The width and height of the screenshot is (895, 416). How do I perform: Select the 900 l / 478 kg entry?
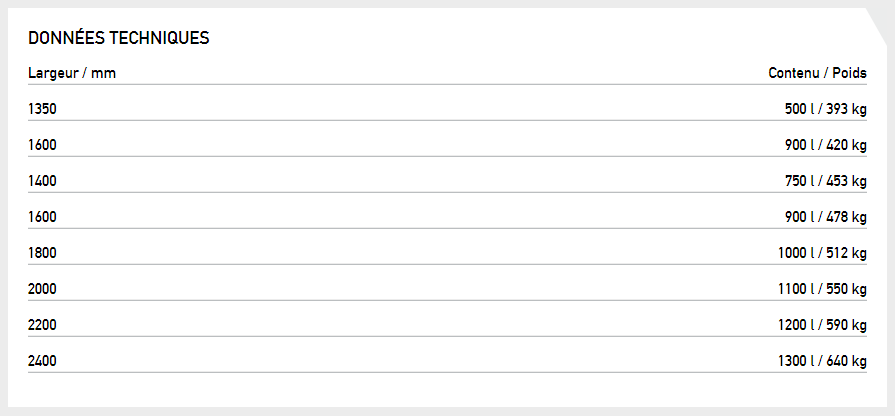tap(825, 217)
